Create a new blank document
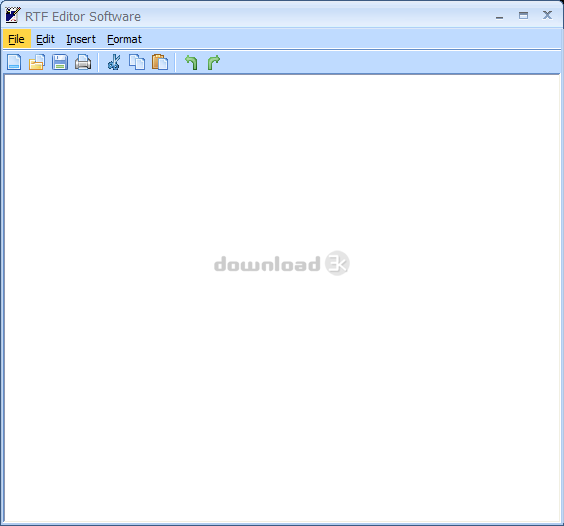The height and width of the screenshot is (526, 564). pos(14,62)
